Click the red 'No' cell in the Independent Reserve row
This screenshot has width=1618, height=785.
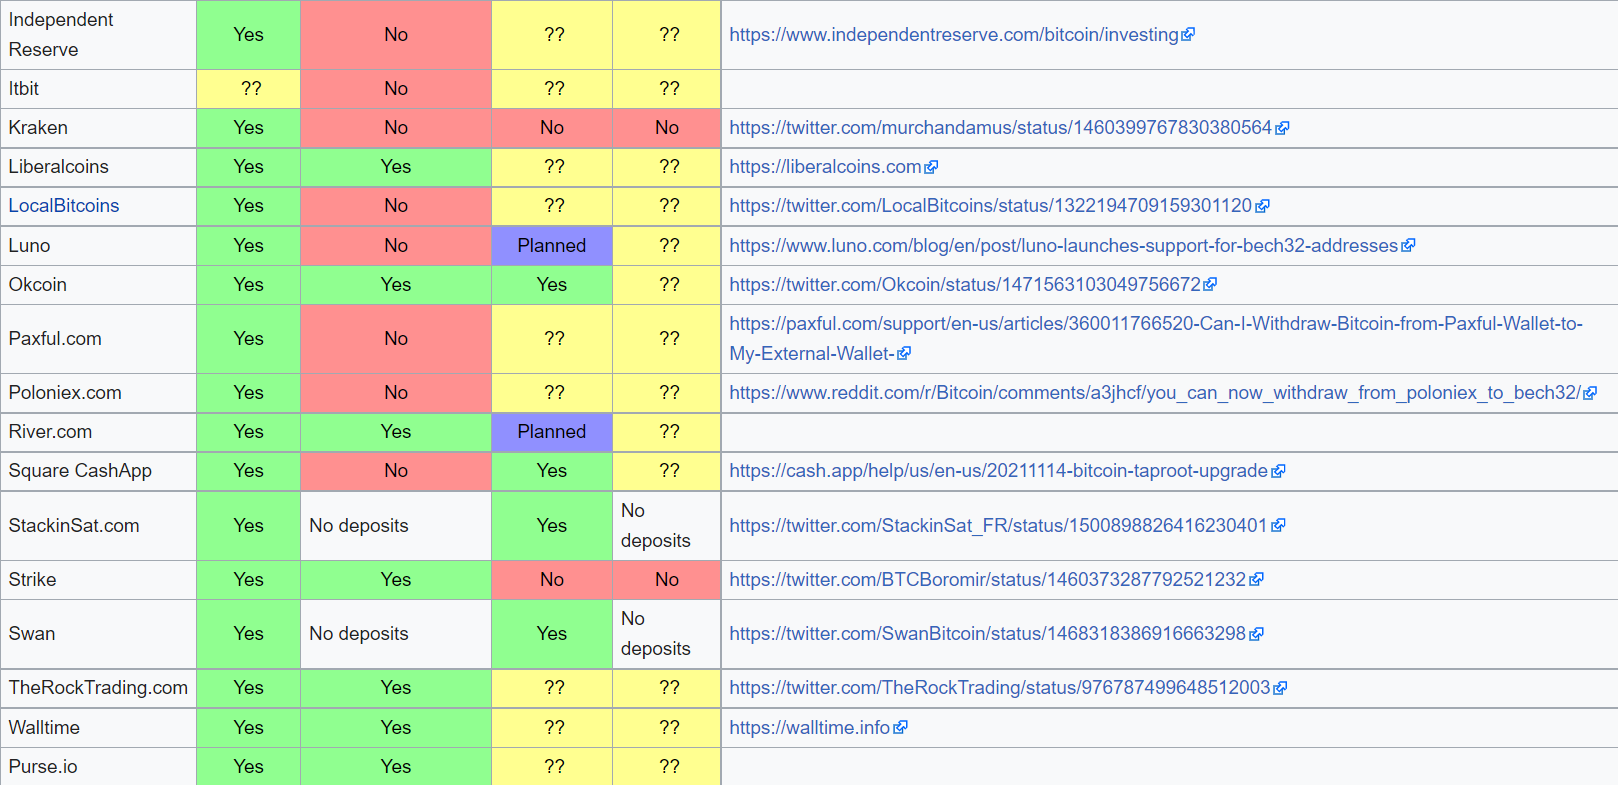[396, 35]
